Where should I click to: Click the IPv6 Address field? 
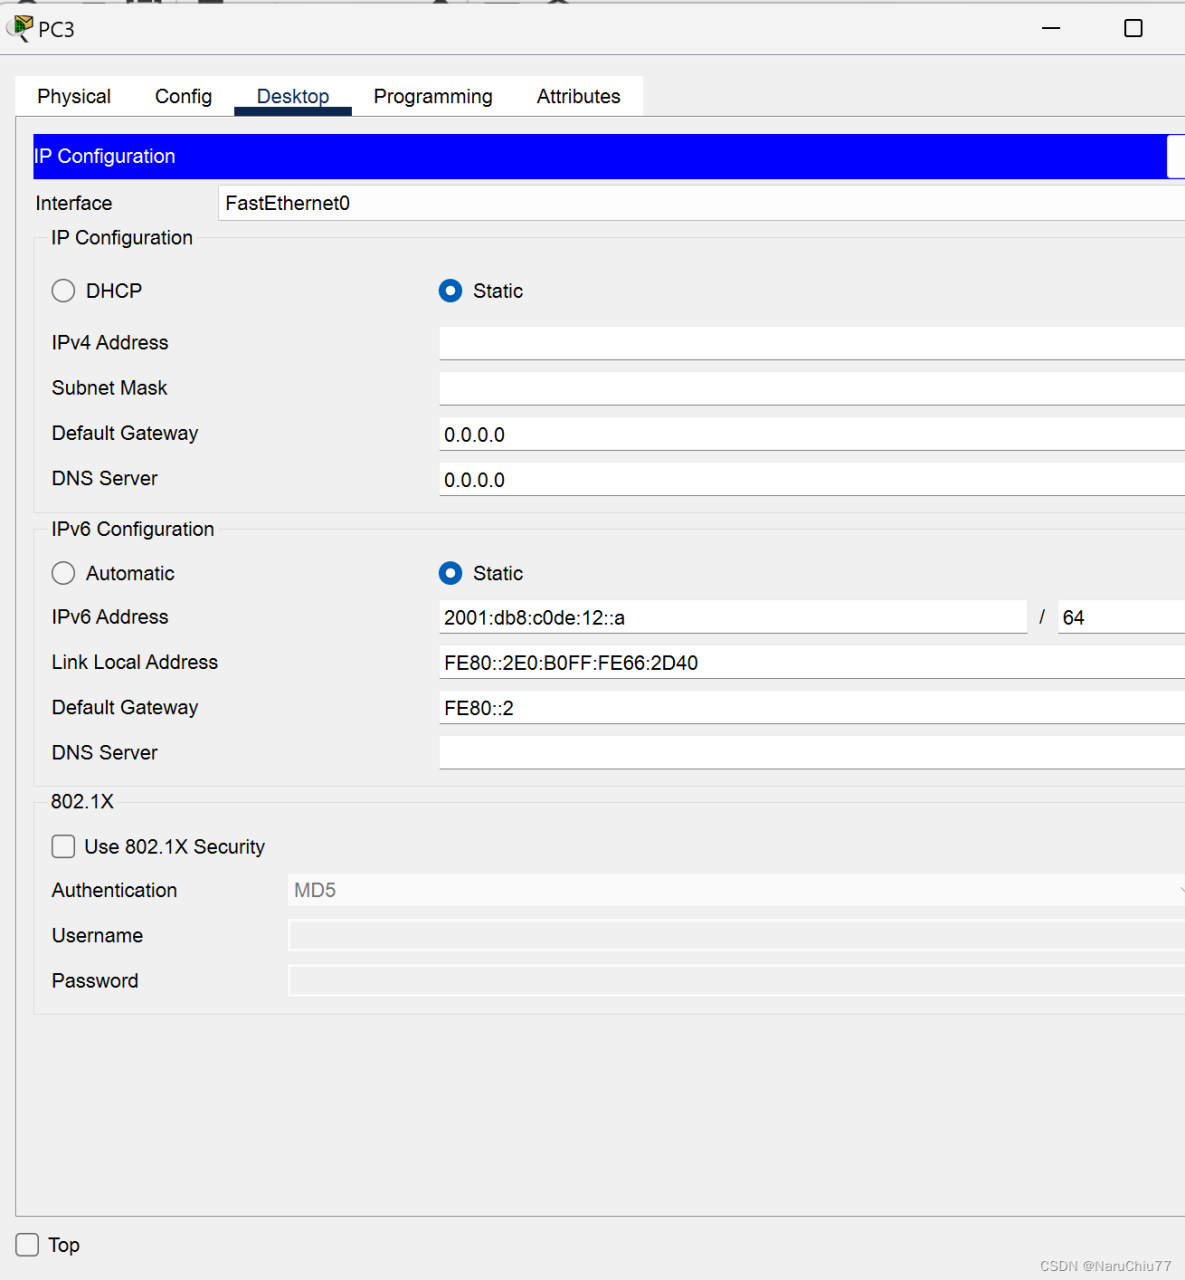[x=732, y=617]
